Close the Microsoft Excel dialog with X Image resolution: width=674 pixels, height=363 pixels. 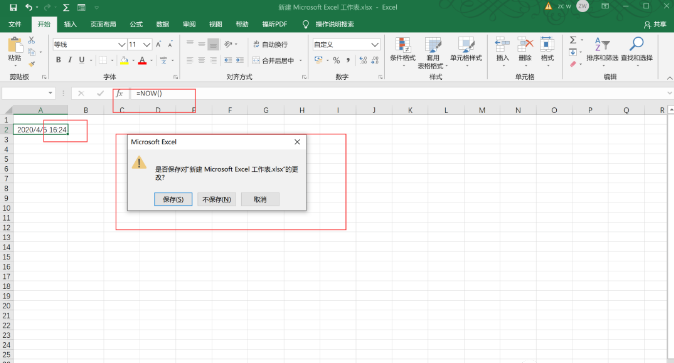297,142
